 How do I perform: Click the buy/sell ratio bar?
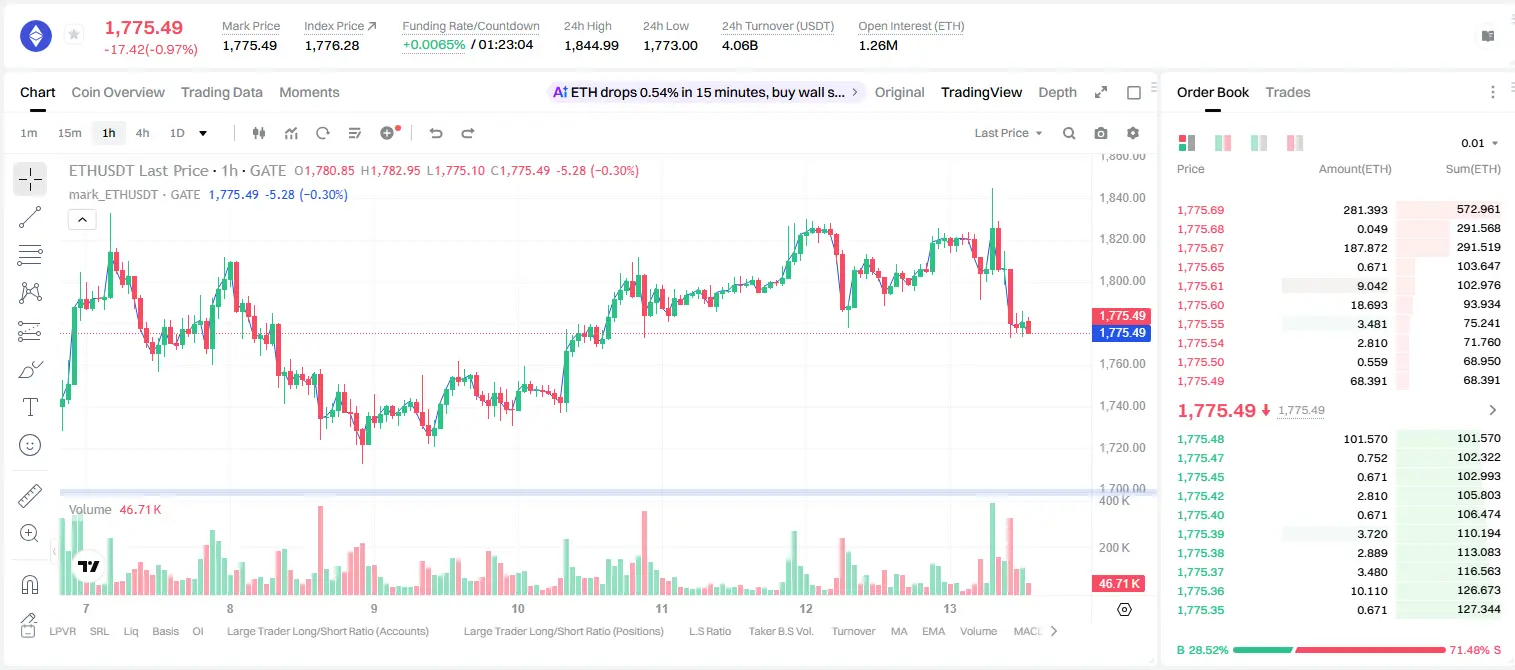[x=1339, y=649]
